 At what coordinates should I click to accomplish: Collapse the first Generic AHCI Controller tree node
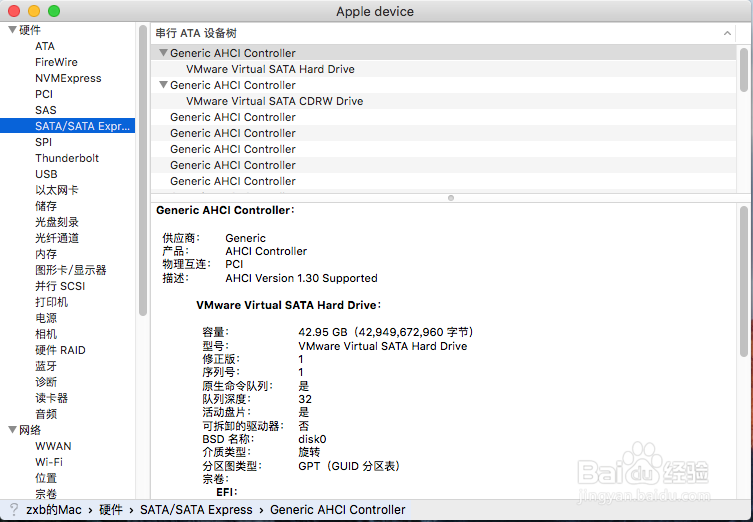coord(163,53)
